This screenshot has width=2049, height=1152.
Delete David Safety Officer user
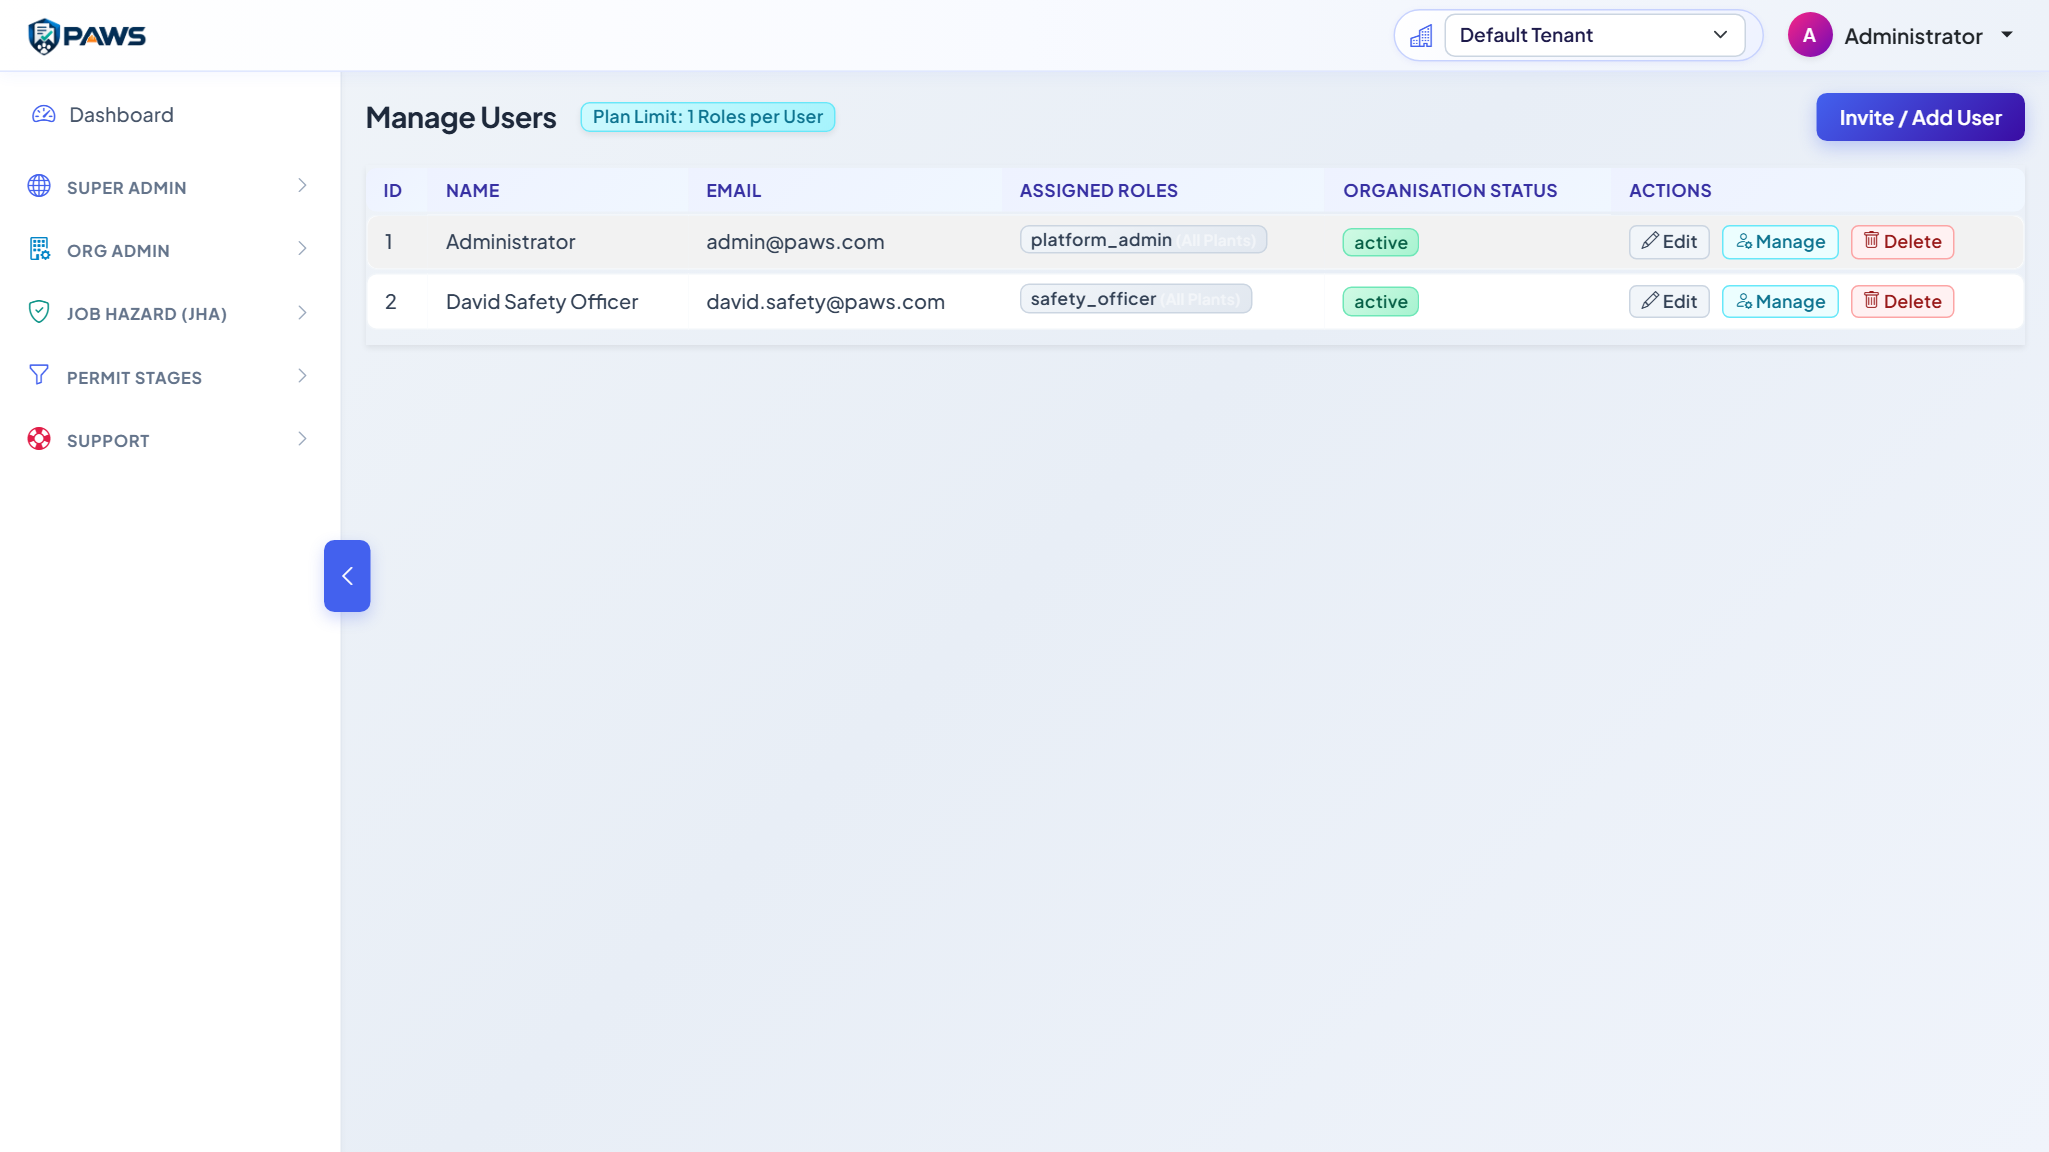[1902, 302]
